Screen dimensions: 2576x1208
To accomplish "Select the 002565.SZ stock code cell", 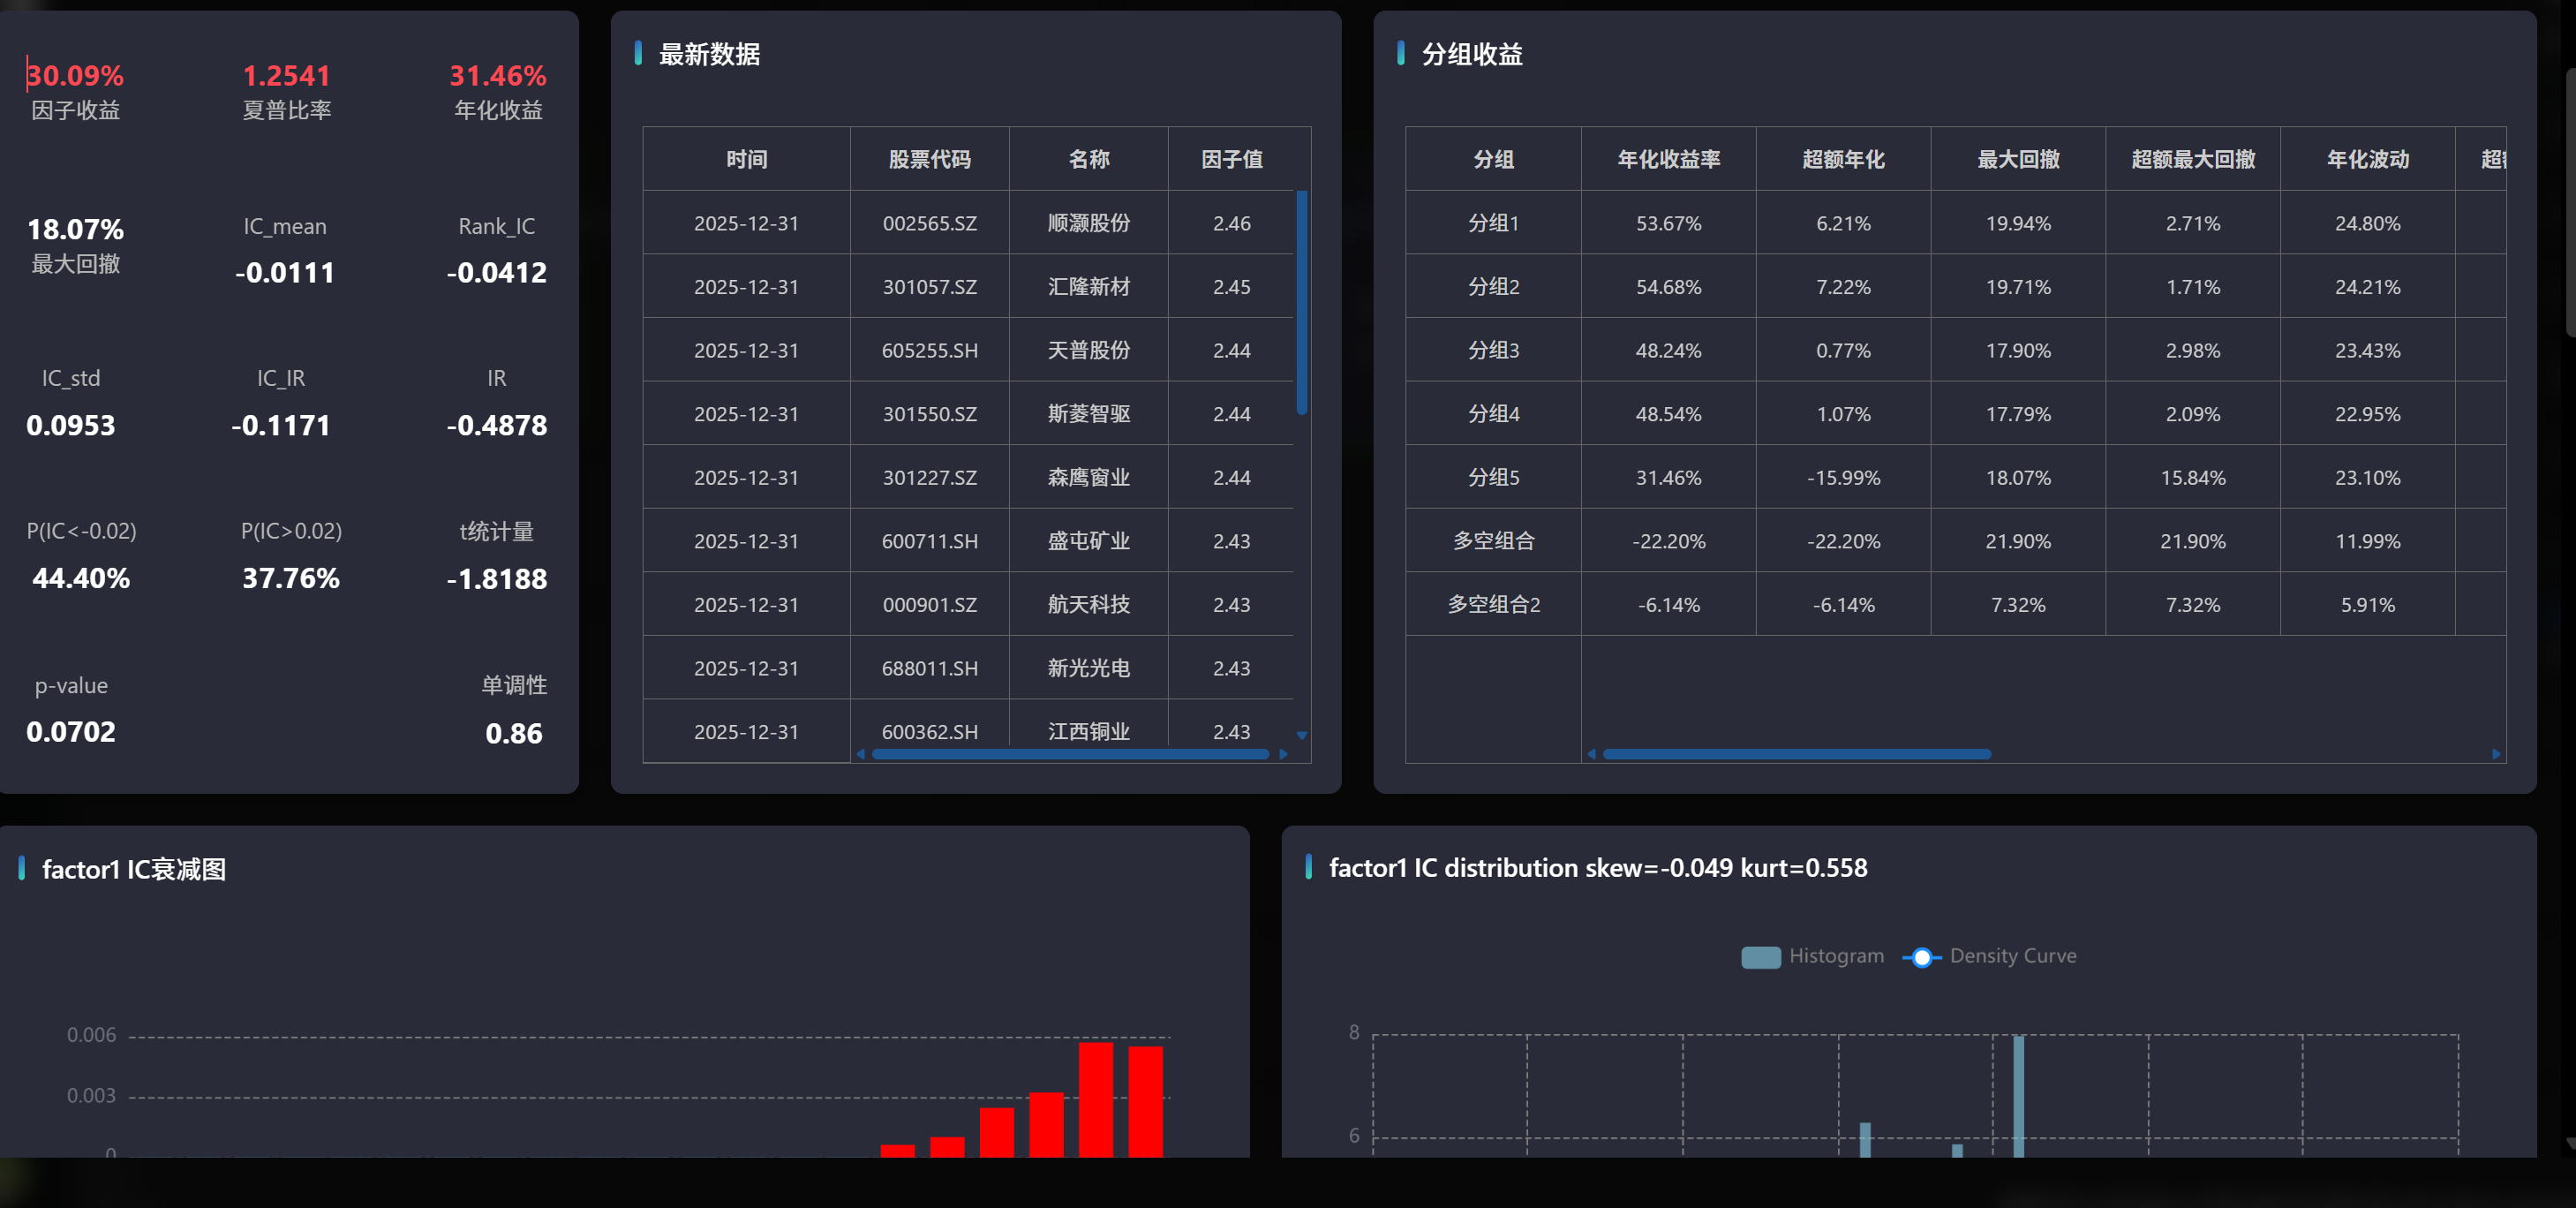I will (x=929, y=223).
